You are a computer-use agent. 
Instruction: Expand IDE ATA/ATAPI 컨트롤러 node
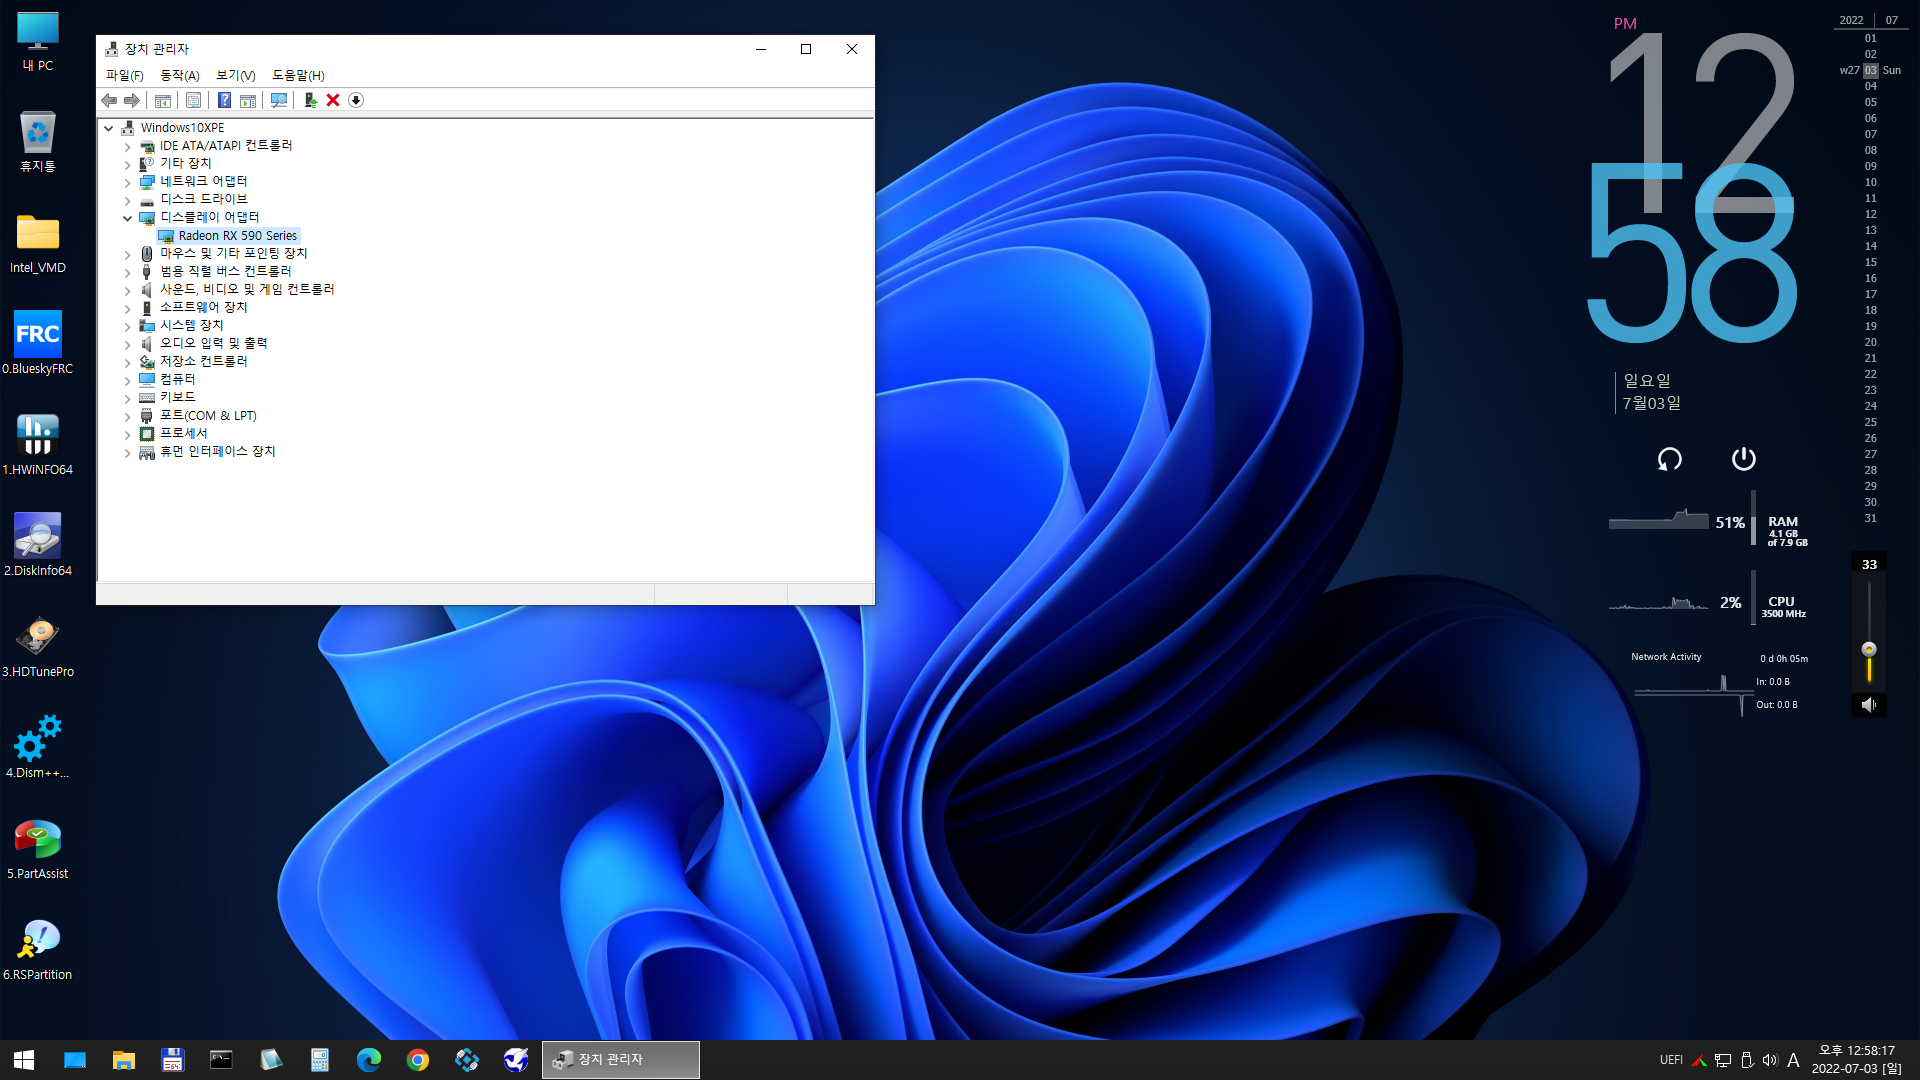[x=127, y=146]
